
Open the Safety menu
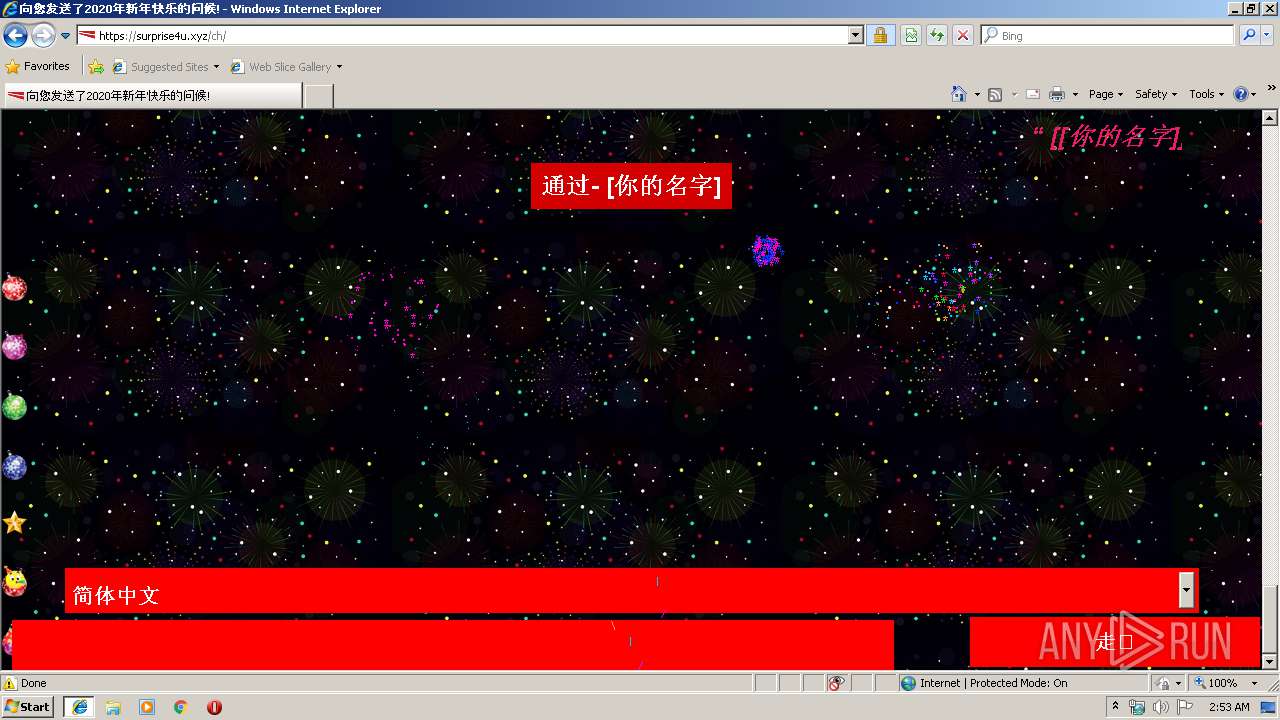click(1156, 94)
